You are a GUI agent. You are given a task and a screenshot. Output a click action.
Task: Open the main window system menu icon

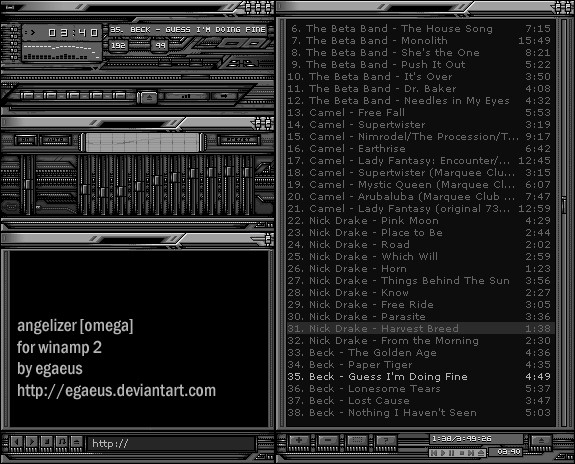click(9, 7)
